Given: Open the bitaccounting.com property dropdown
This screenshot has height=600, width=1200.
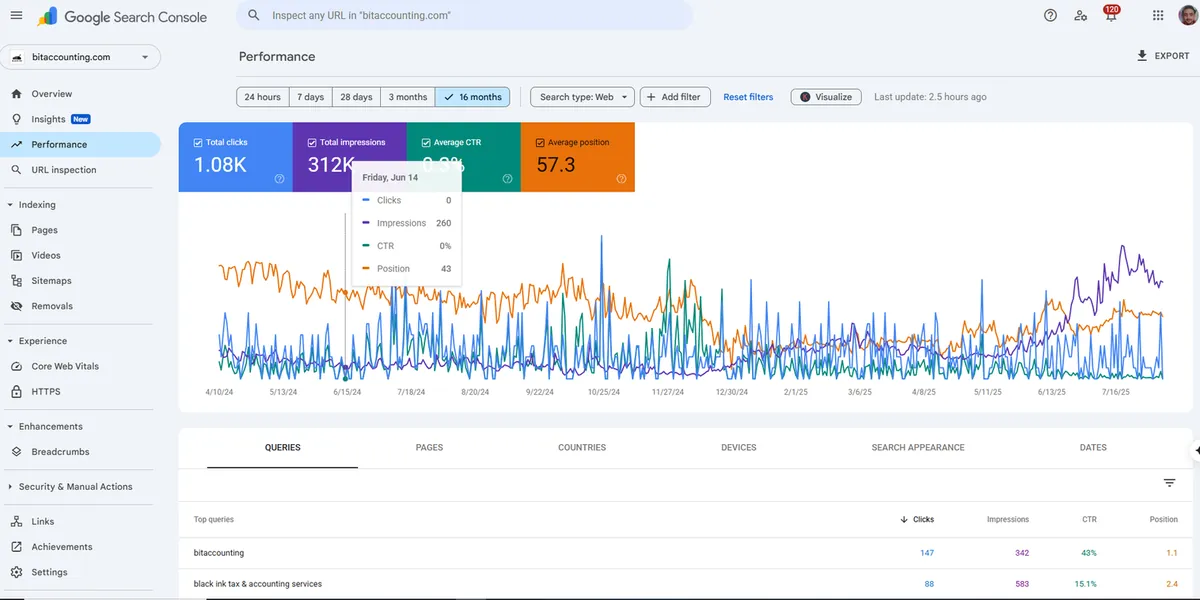Looking at the screenshot, I should (80, 57).
